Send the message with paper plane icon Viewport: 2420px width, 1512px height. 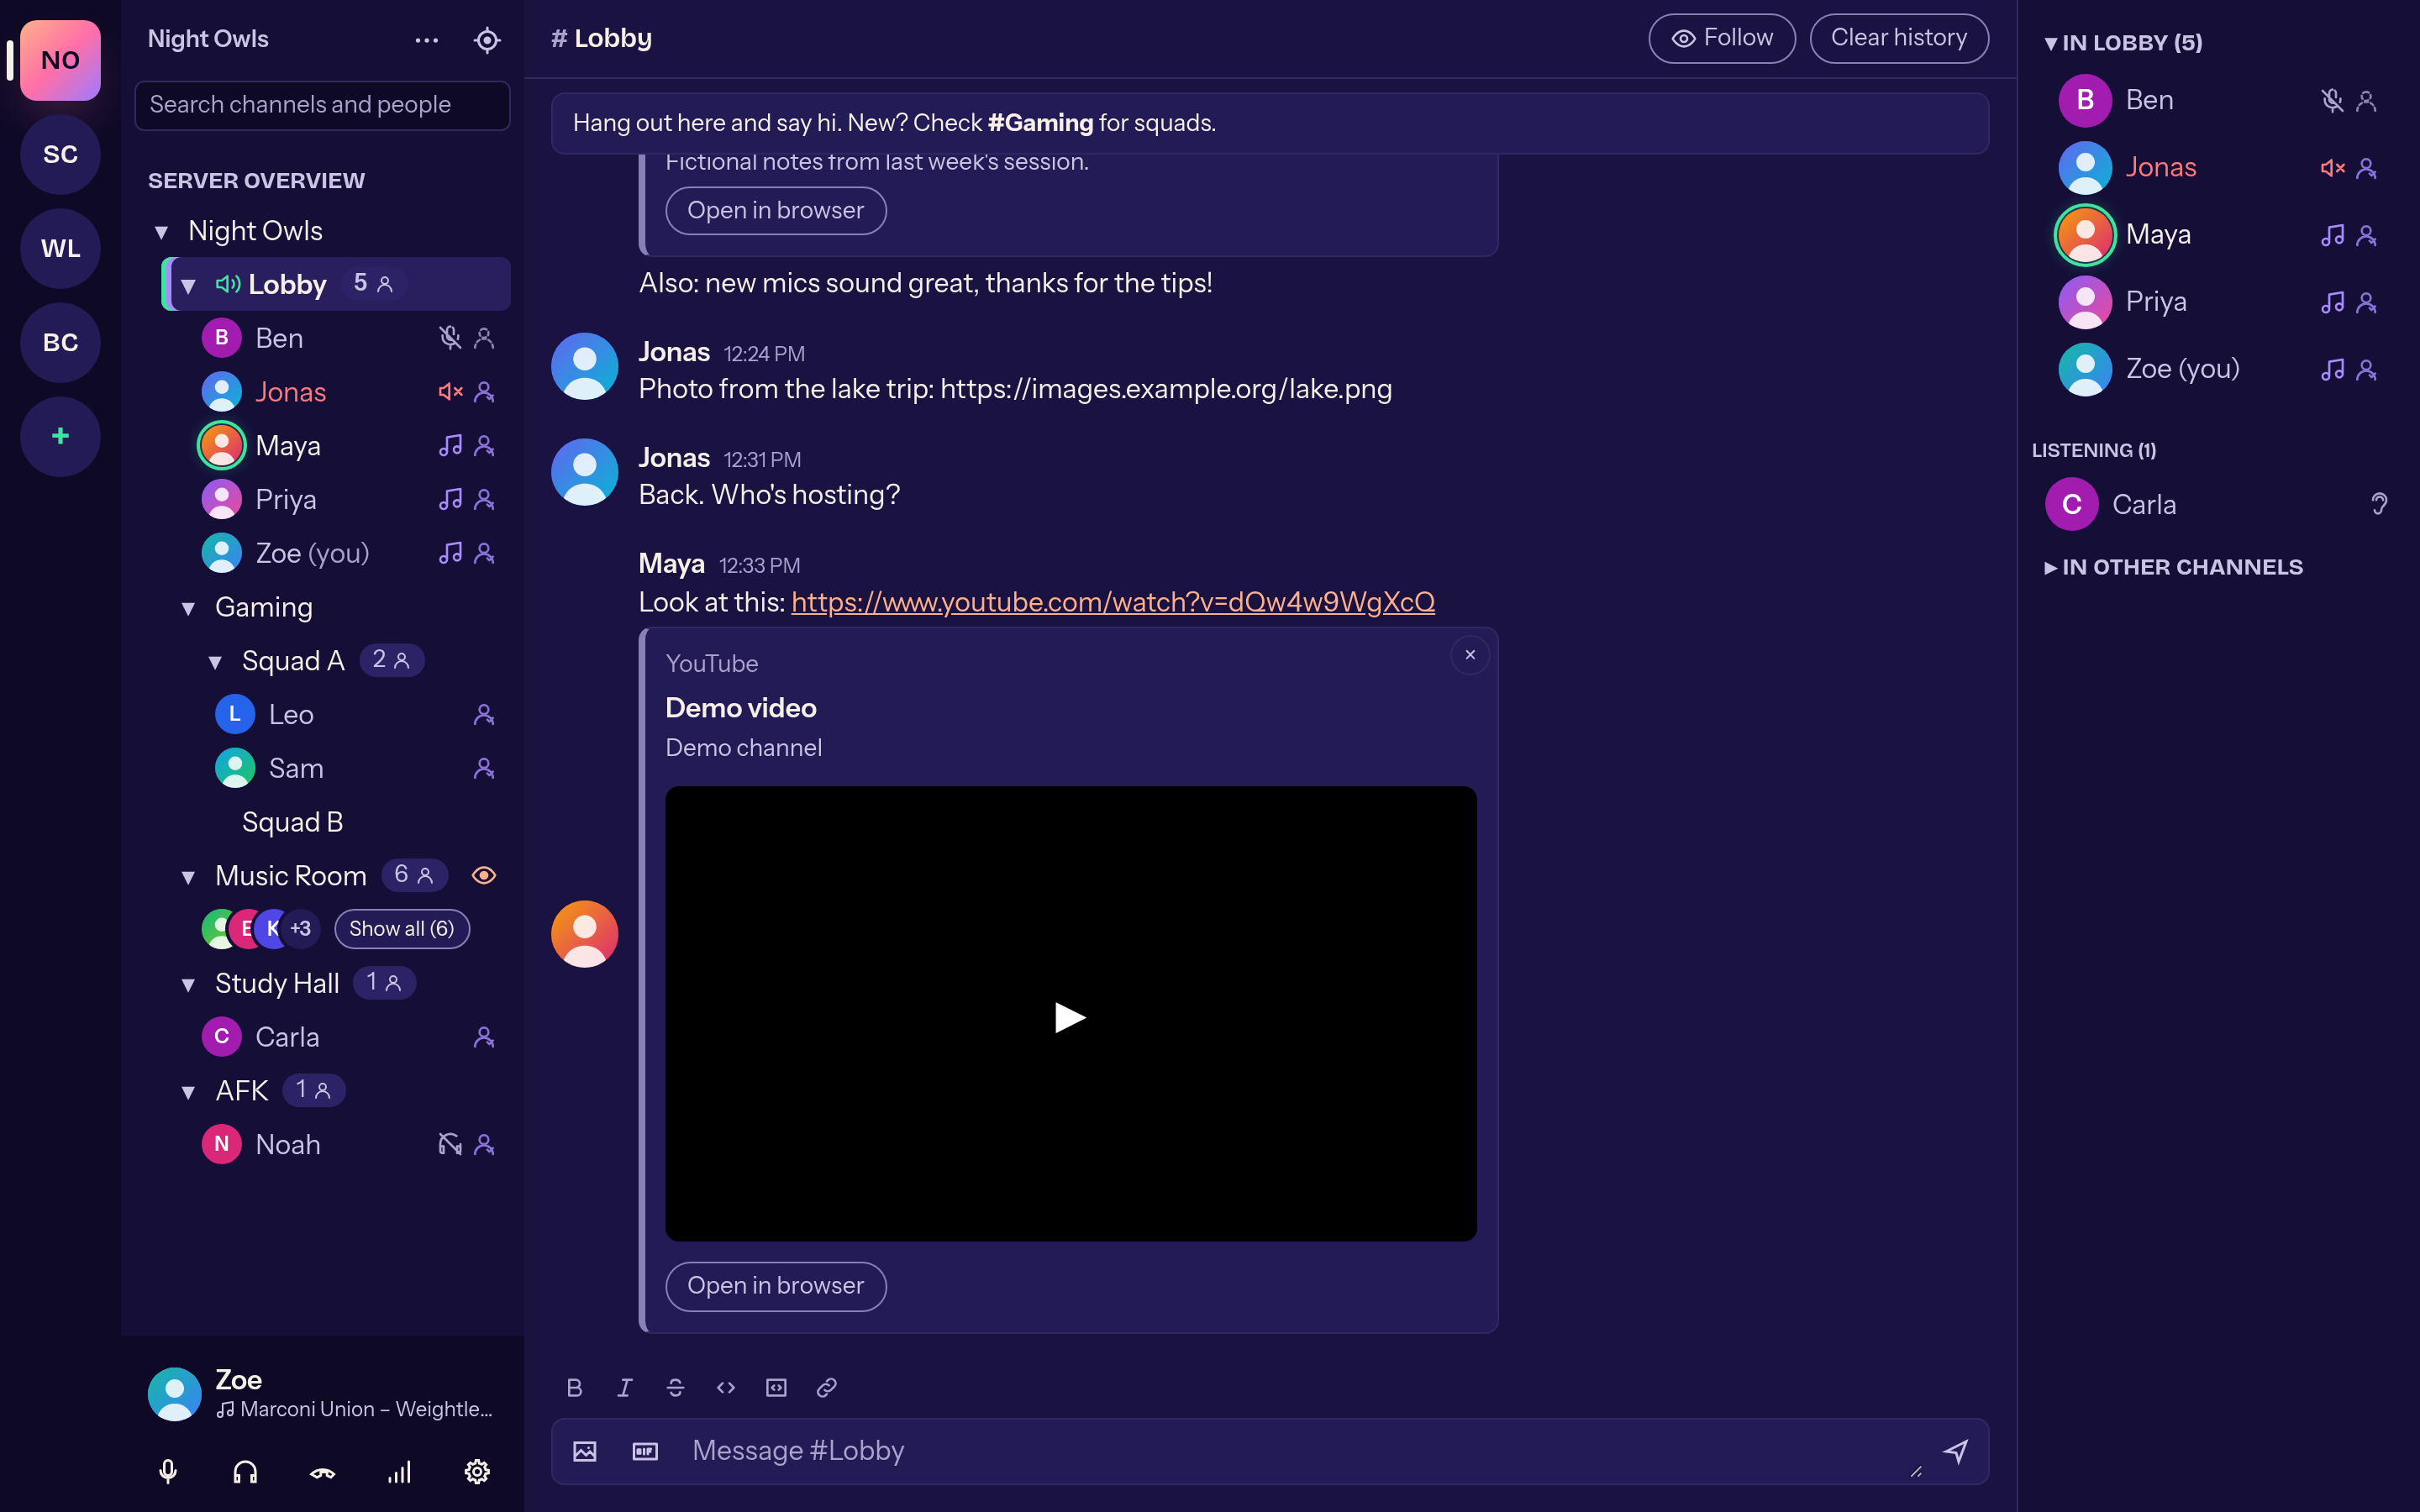coord(1956,1451)
